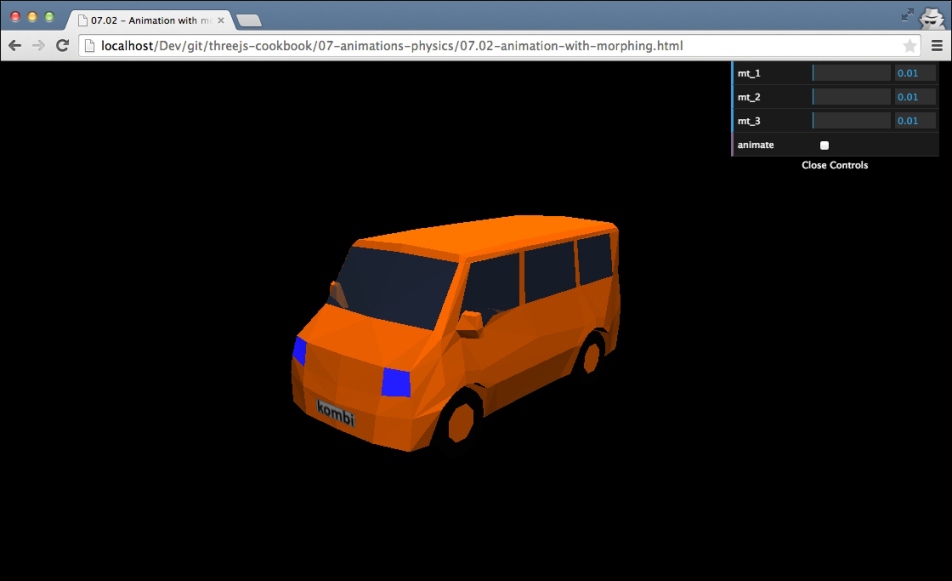This screenshot has height=581, width=952.
Task: Minimize the browser window with yellow button
Action: coord(32,18)
